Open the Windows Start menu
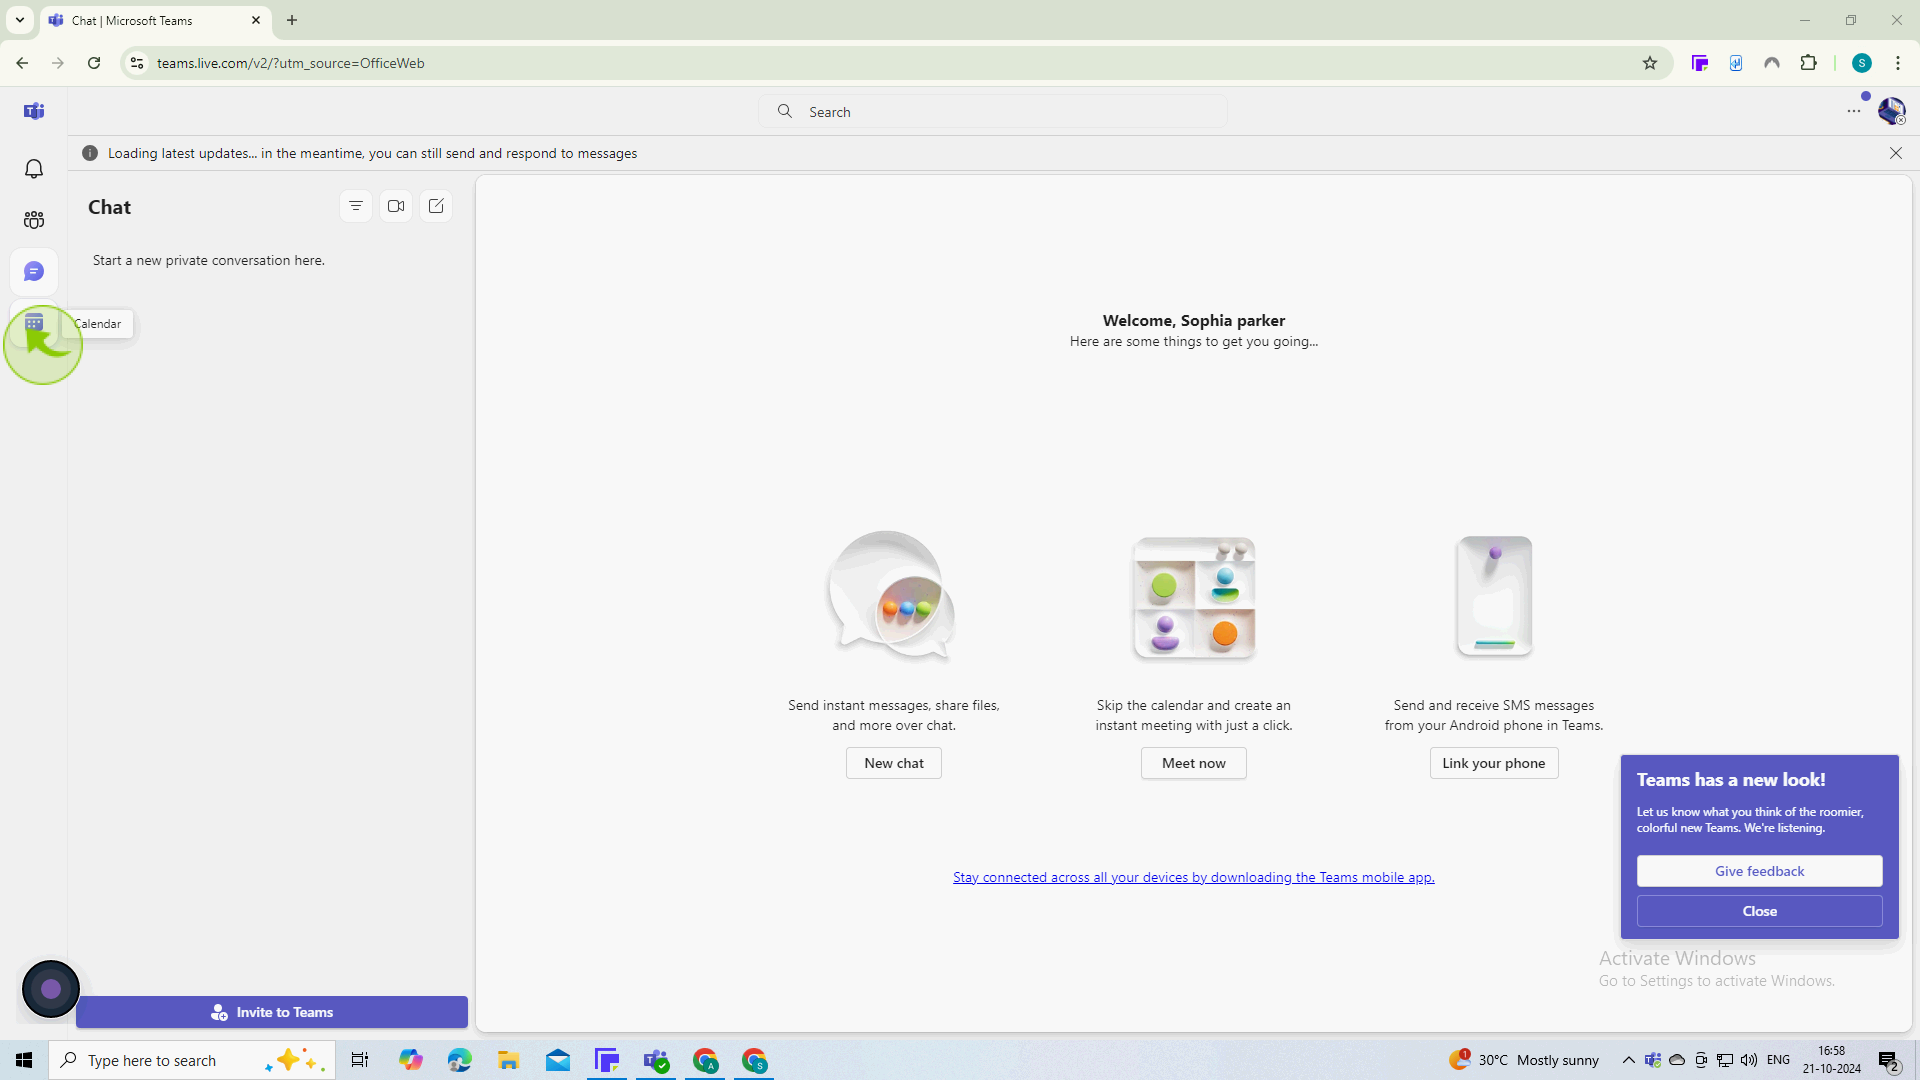The image size is (1920, 1080). coord(24,1060)
